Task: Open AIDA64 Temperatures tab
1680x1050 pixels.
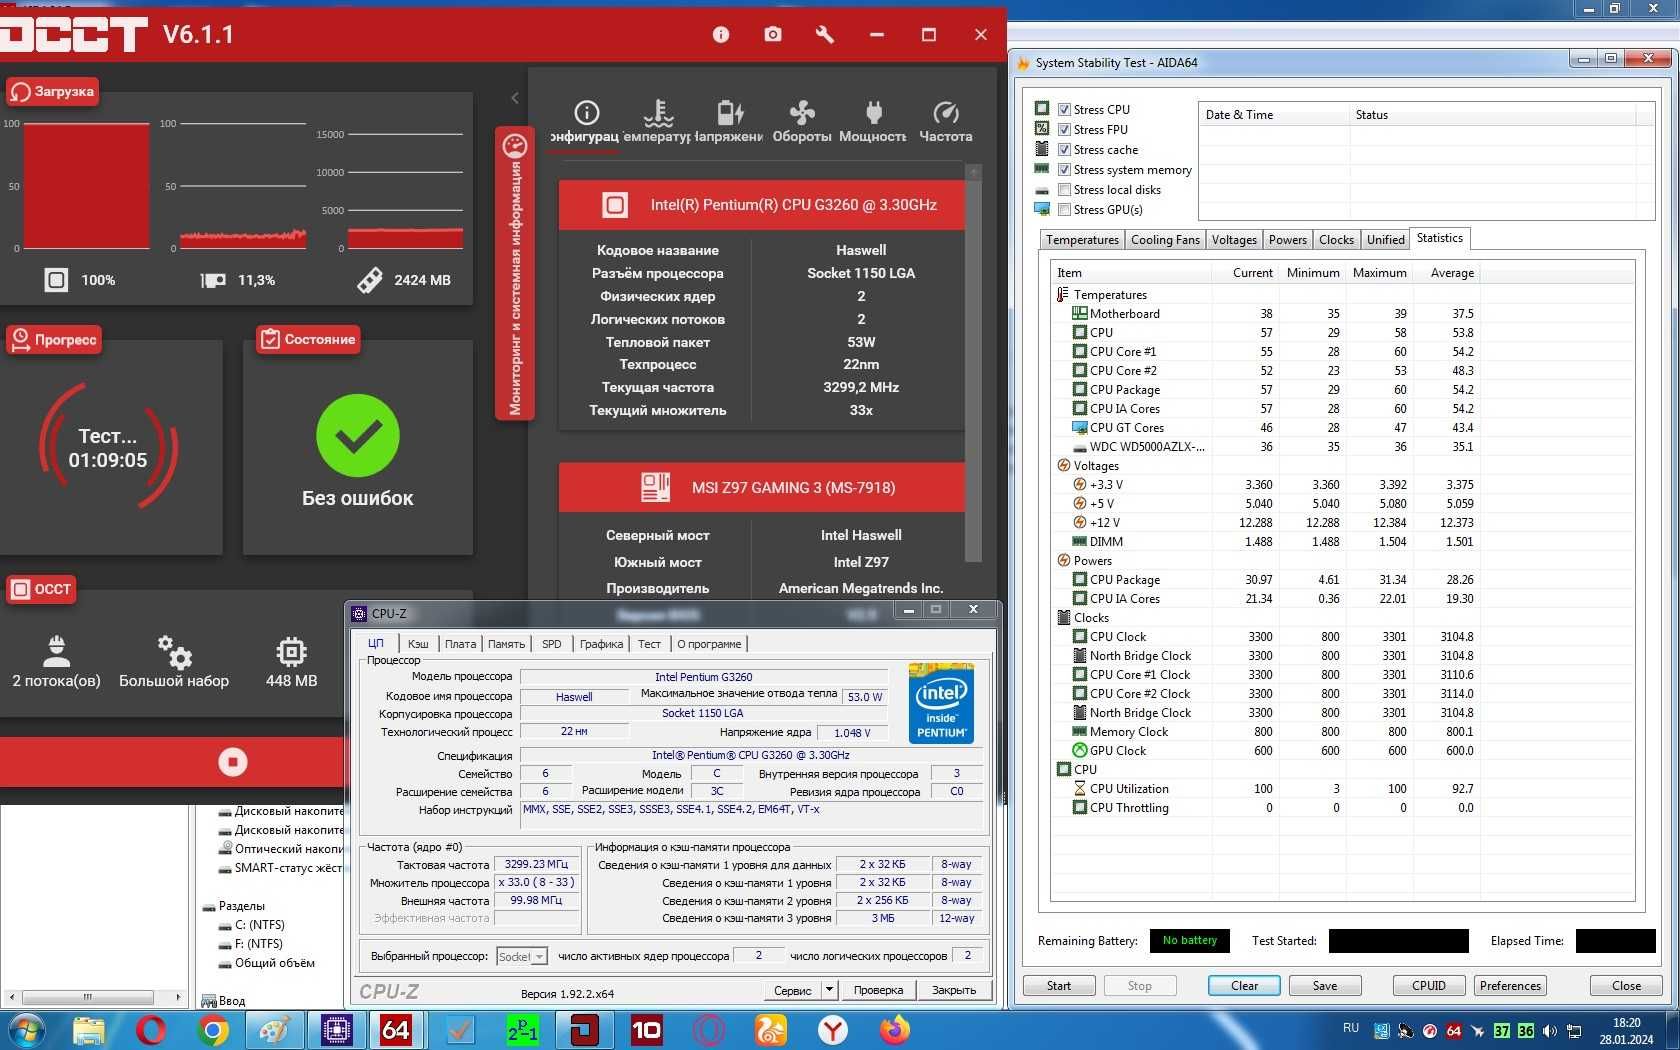Action: pos(1082,240)
